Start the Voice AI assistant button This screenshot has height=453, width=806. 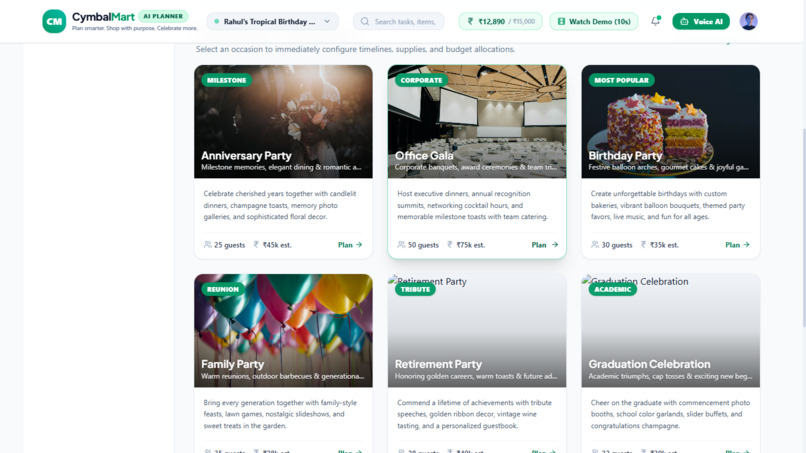701,22
